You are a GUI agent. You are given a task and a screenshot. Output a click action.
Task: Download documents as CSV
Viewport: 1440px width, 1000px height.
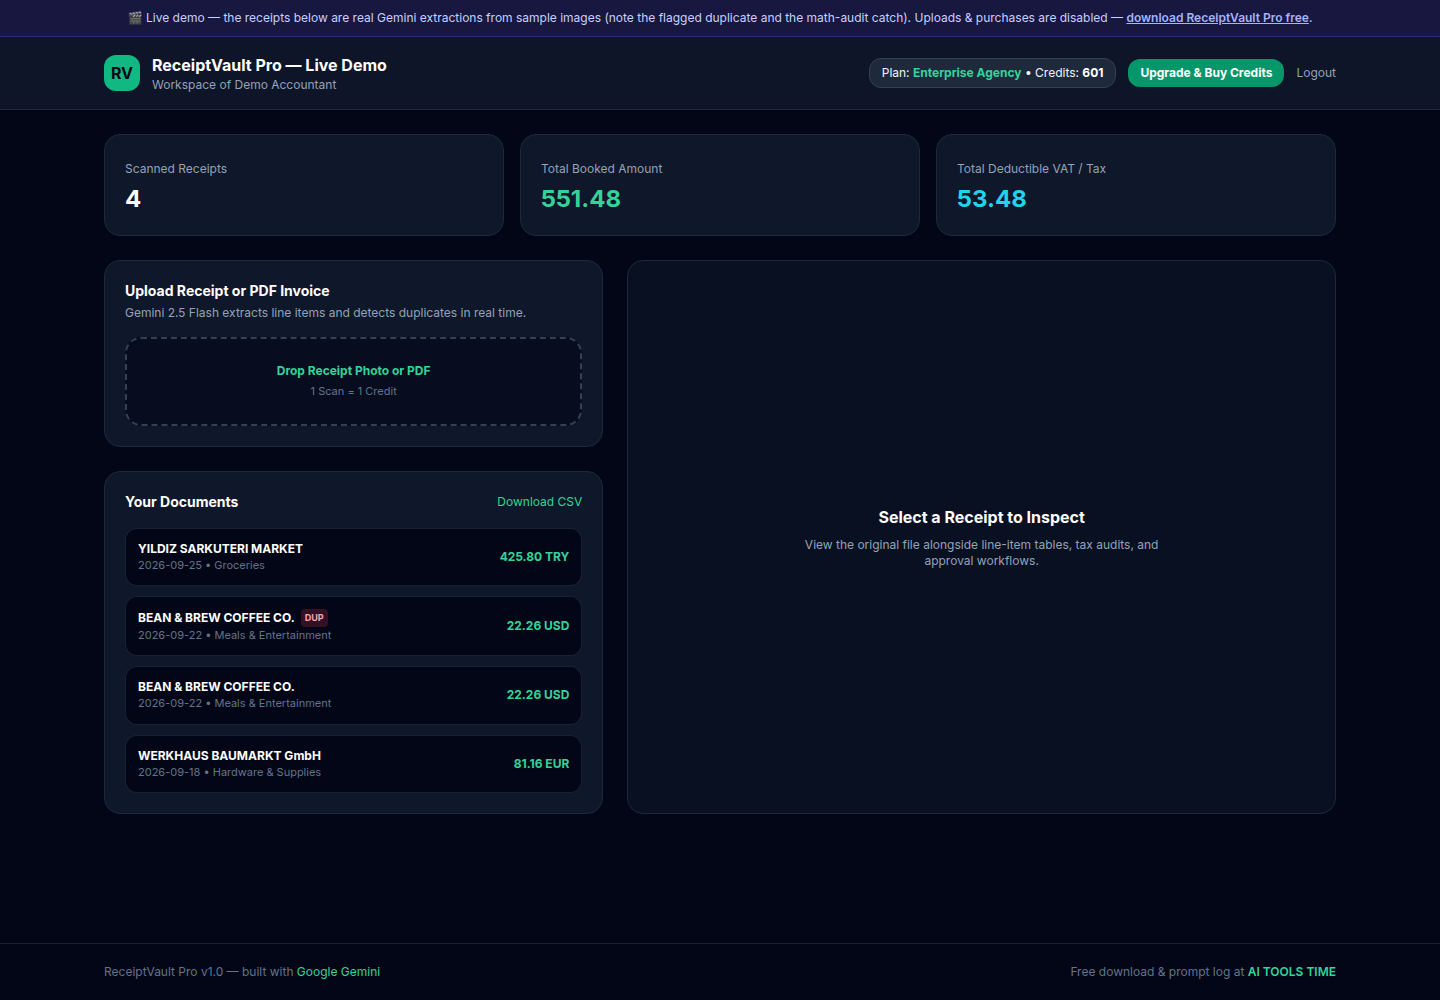click(x=539, y=502)
